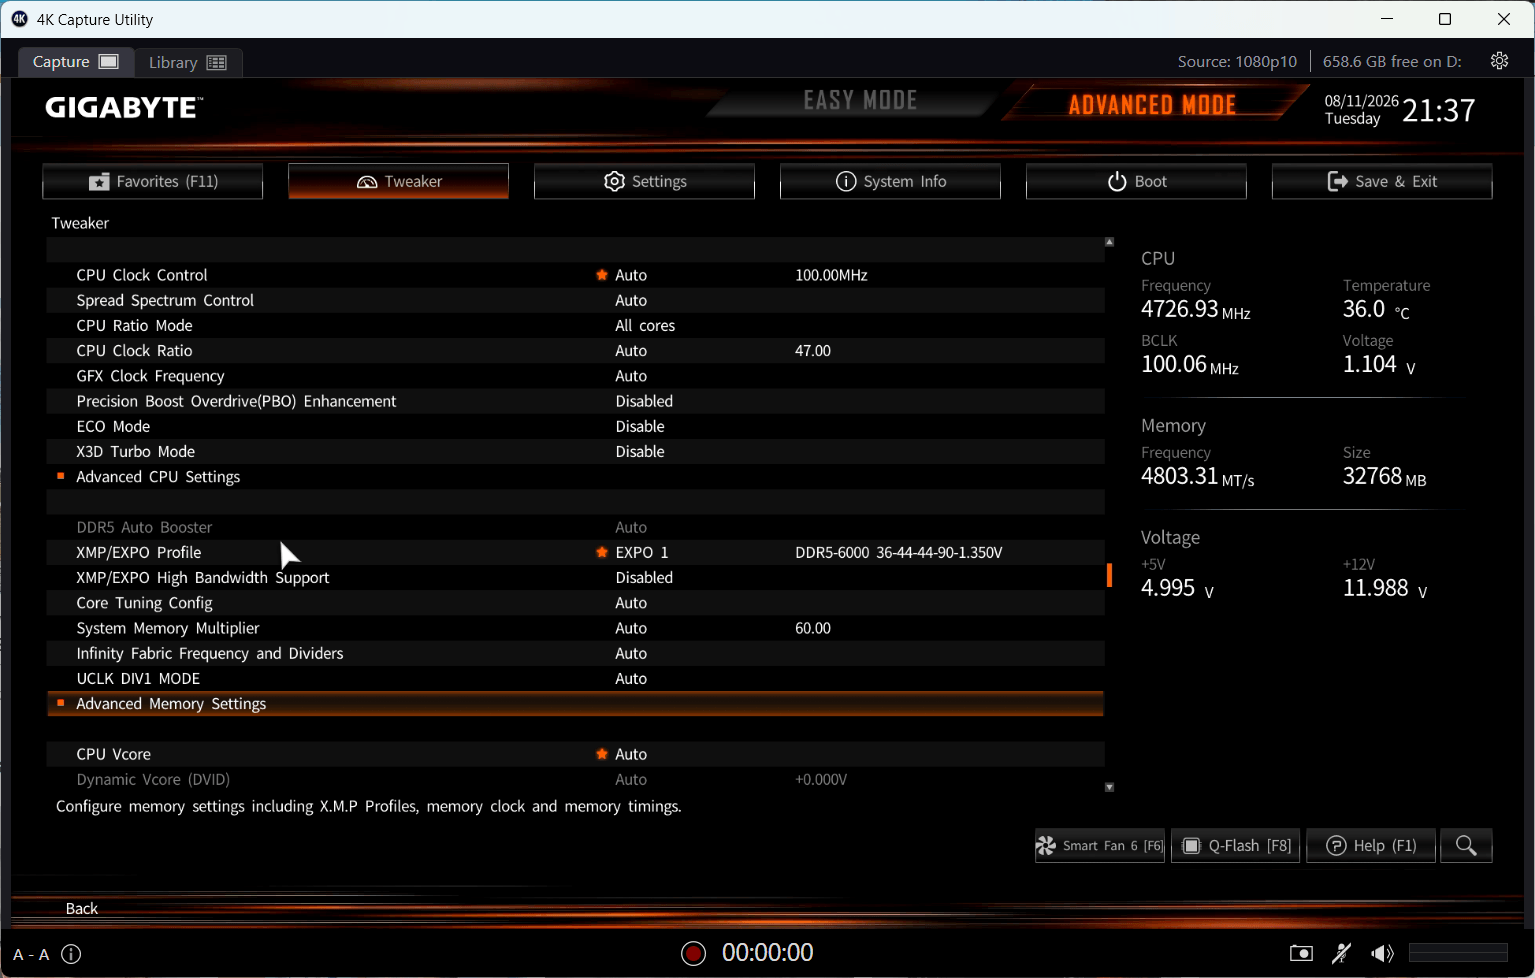Click the 00:00:00 recording timer
Screen dimensions: 1535x978
[768, 953]
